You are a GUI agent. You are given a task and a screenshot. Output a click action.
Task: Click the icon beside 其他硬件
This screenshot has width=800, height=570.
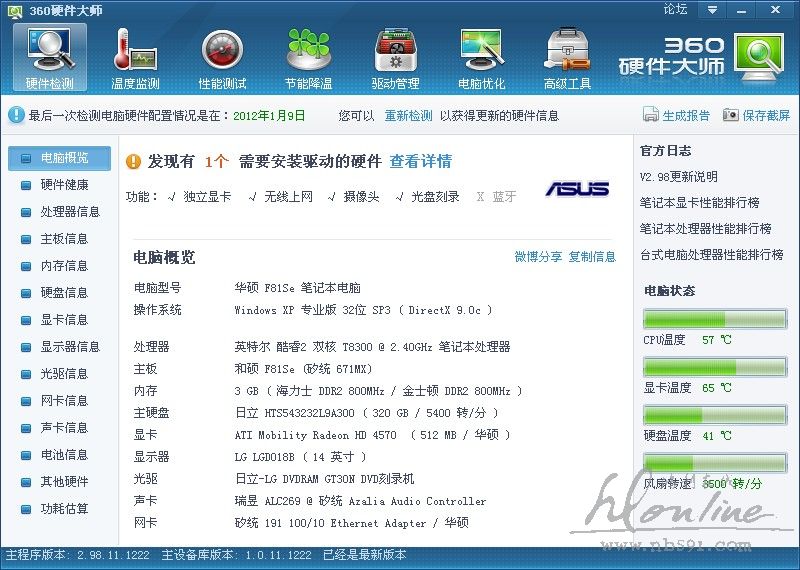coord(26,483)
